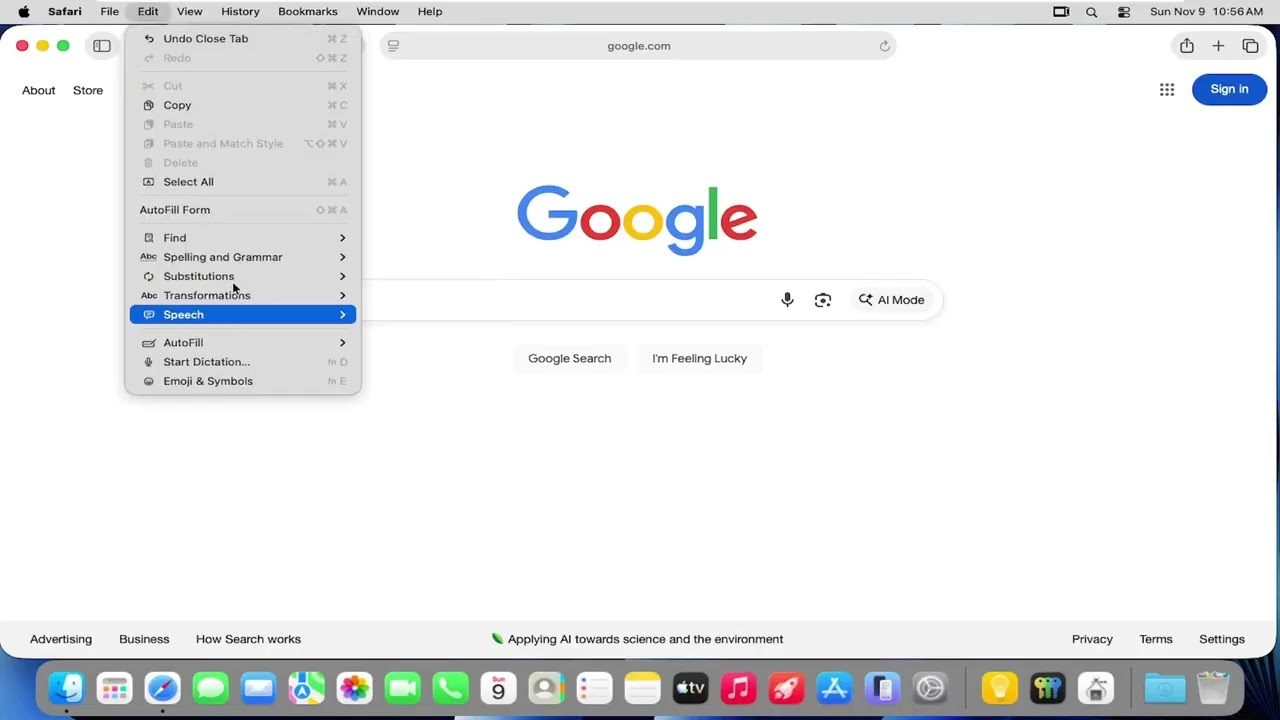This screenshot has width=1280, height=720.
Task: Open Reminders from the Dock
Action: 595,688
